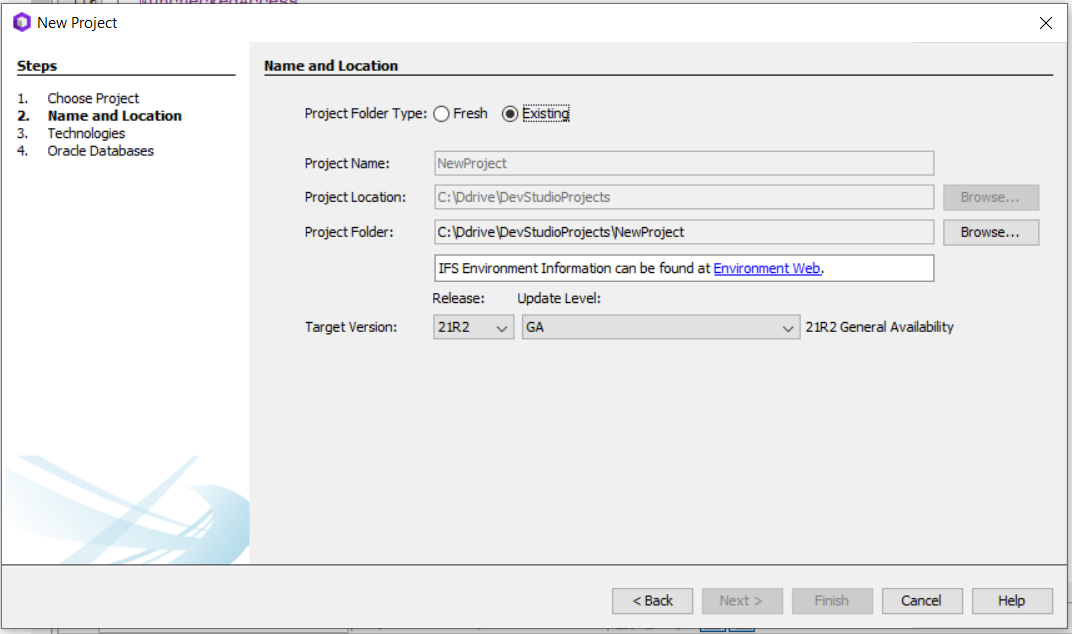Viewport: 1072px width, 634px height.
Task: Click the Project Folder path field
Action: [x=684, y=232]
